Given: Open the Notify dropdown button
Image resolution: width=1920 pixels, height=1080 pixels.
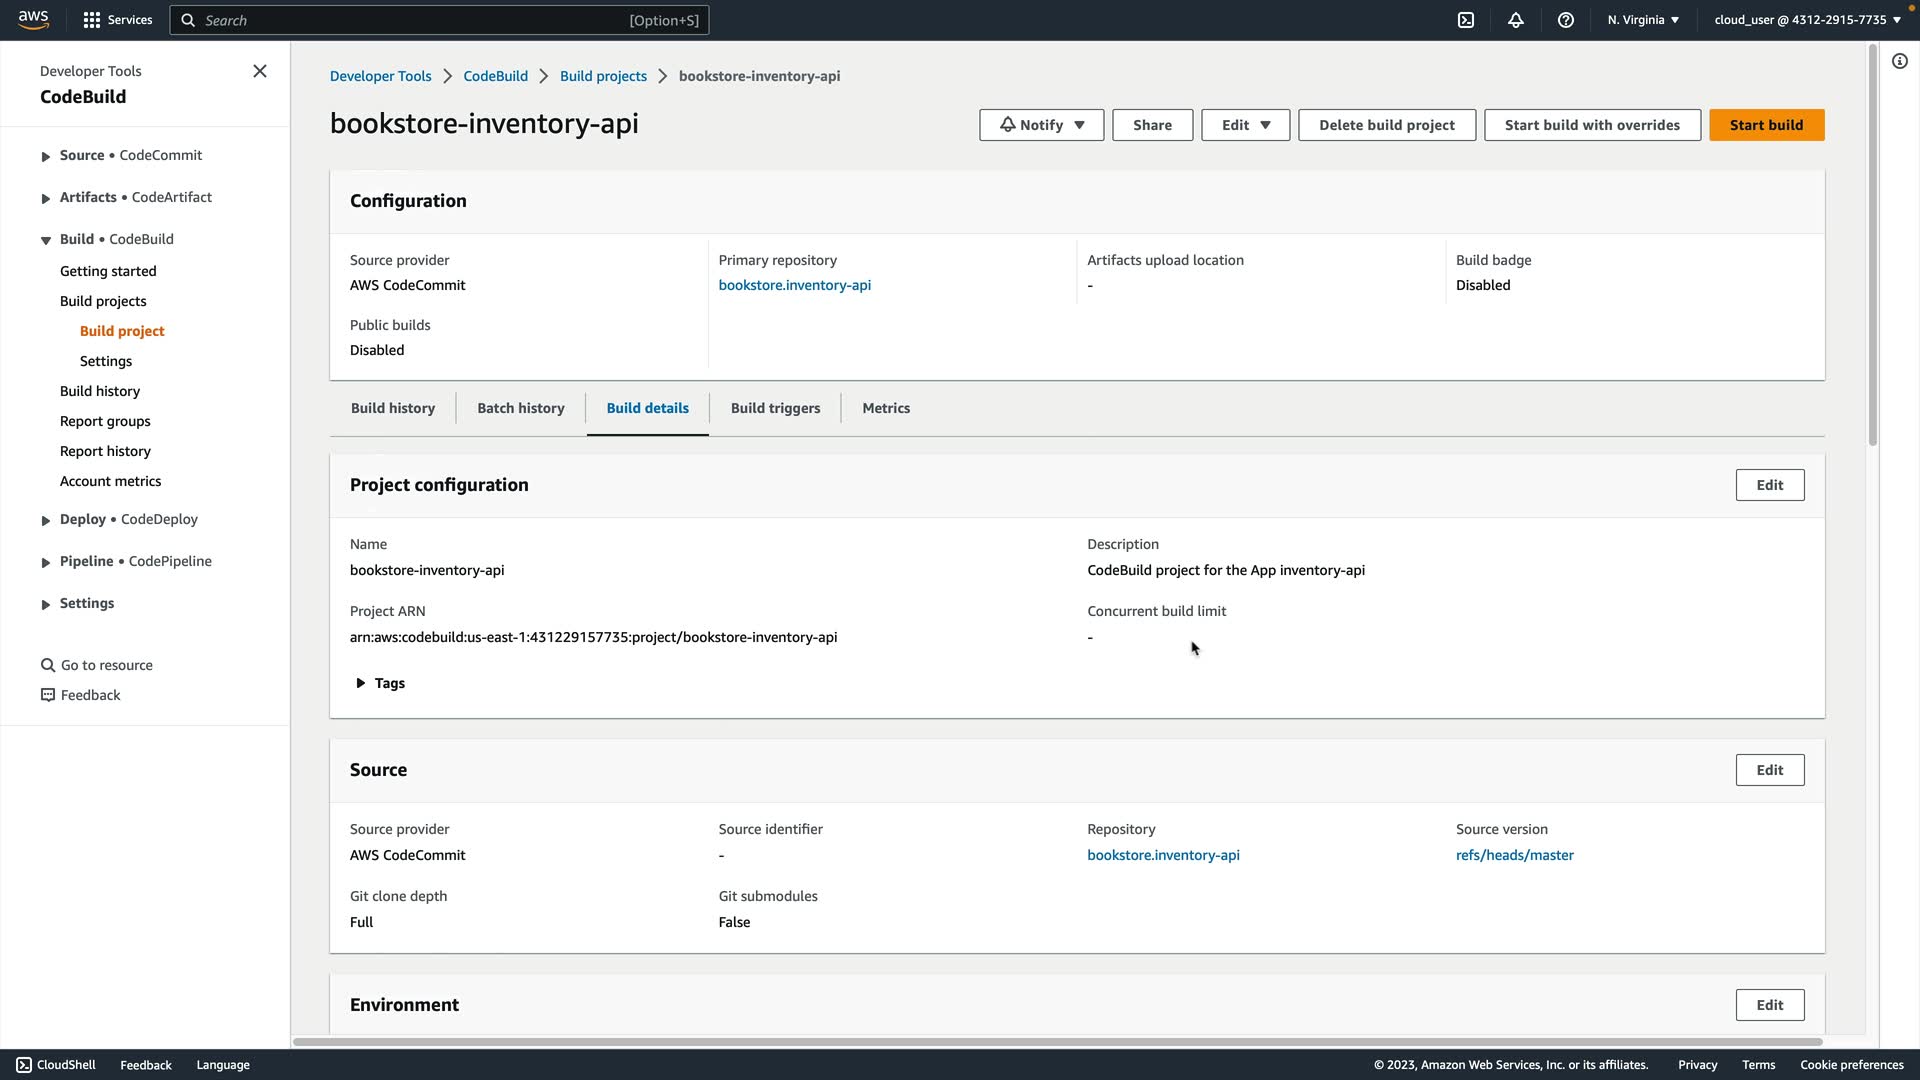Looking at the screenshot, I should click(1041, 125).
